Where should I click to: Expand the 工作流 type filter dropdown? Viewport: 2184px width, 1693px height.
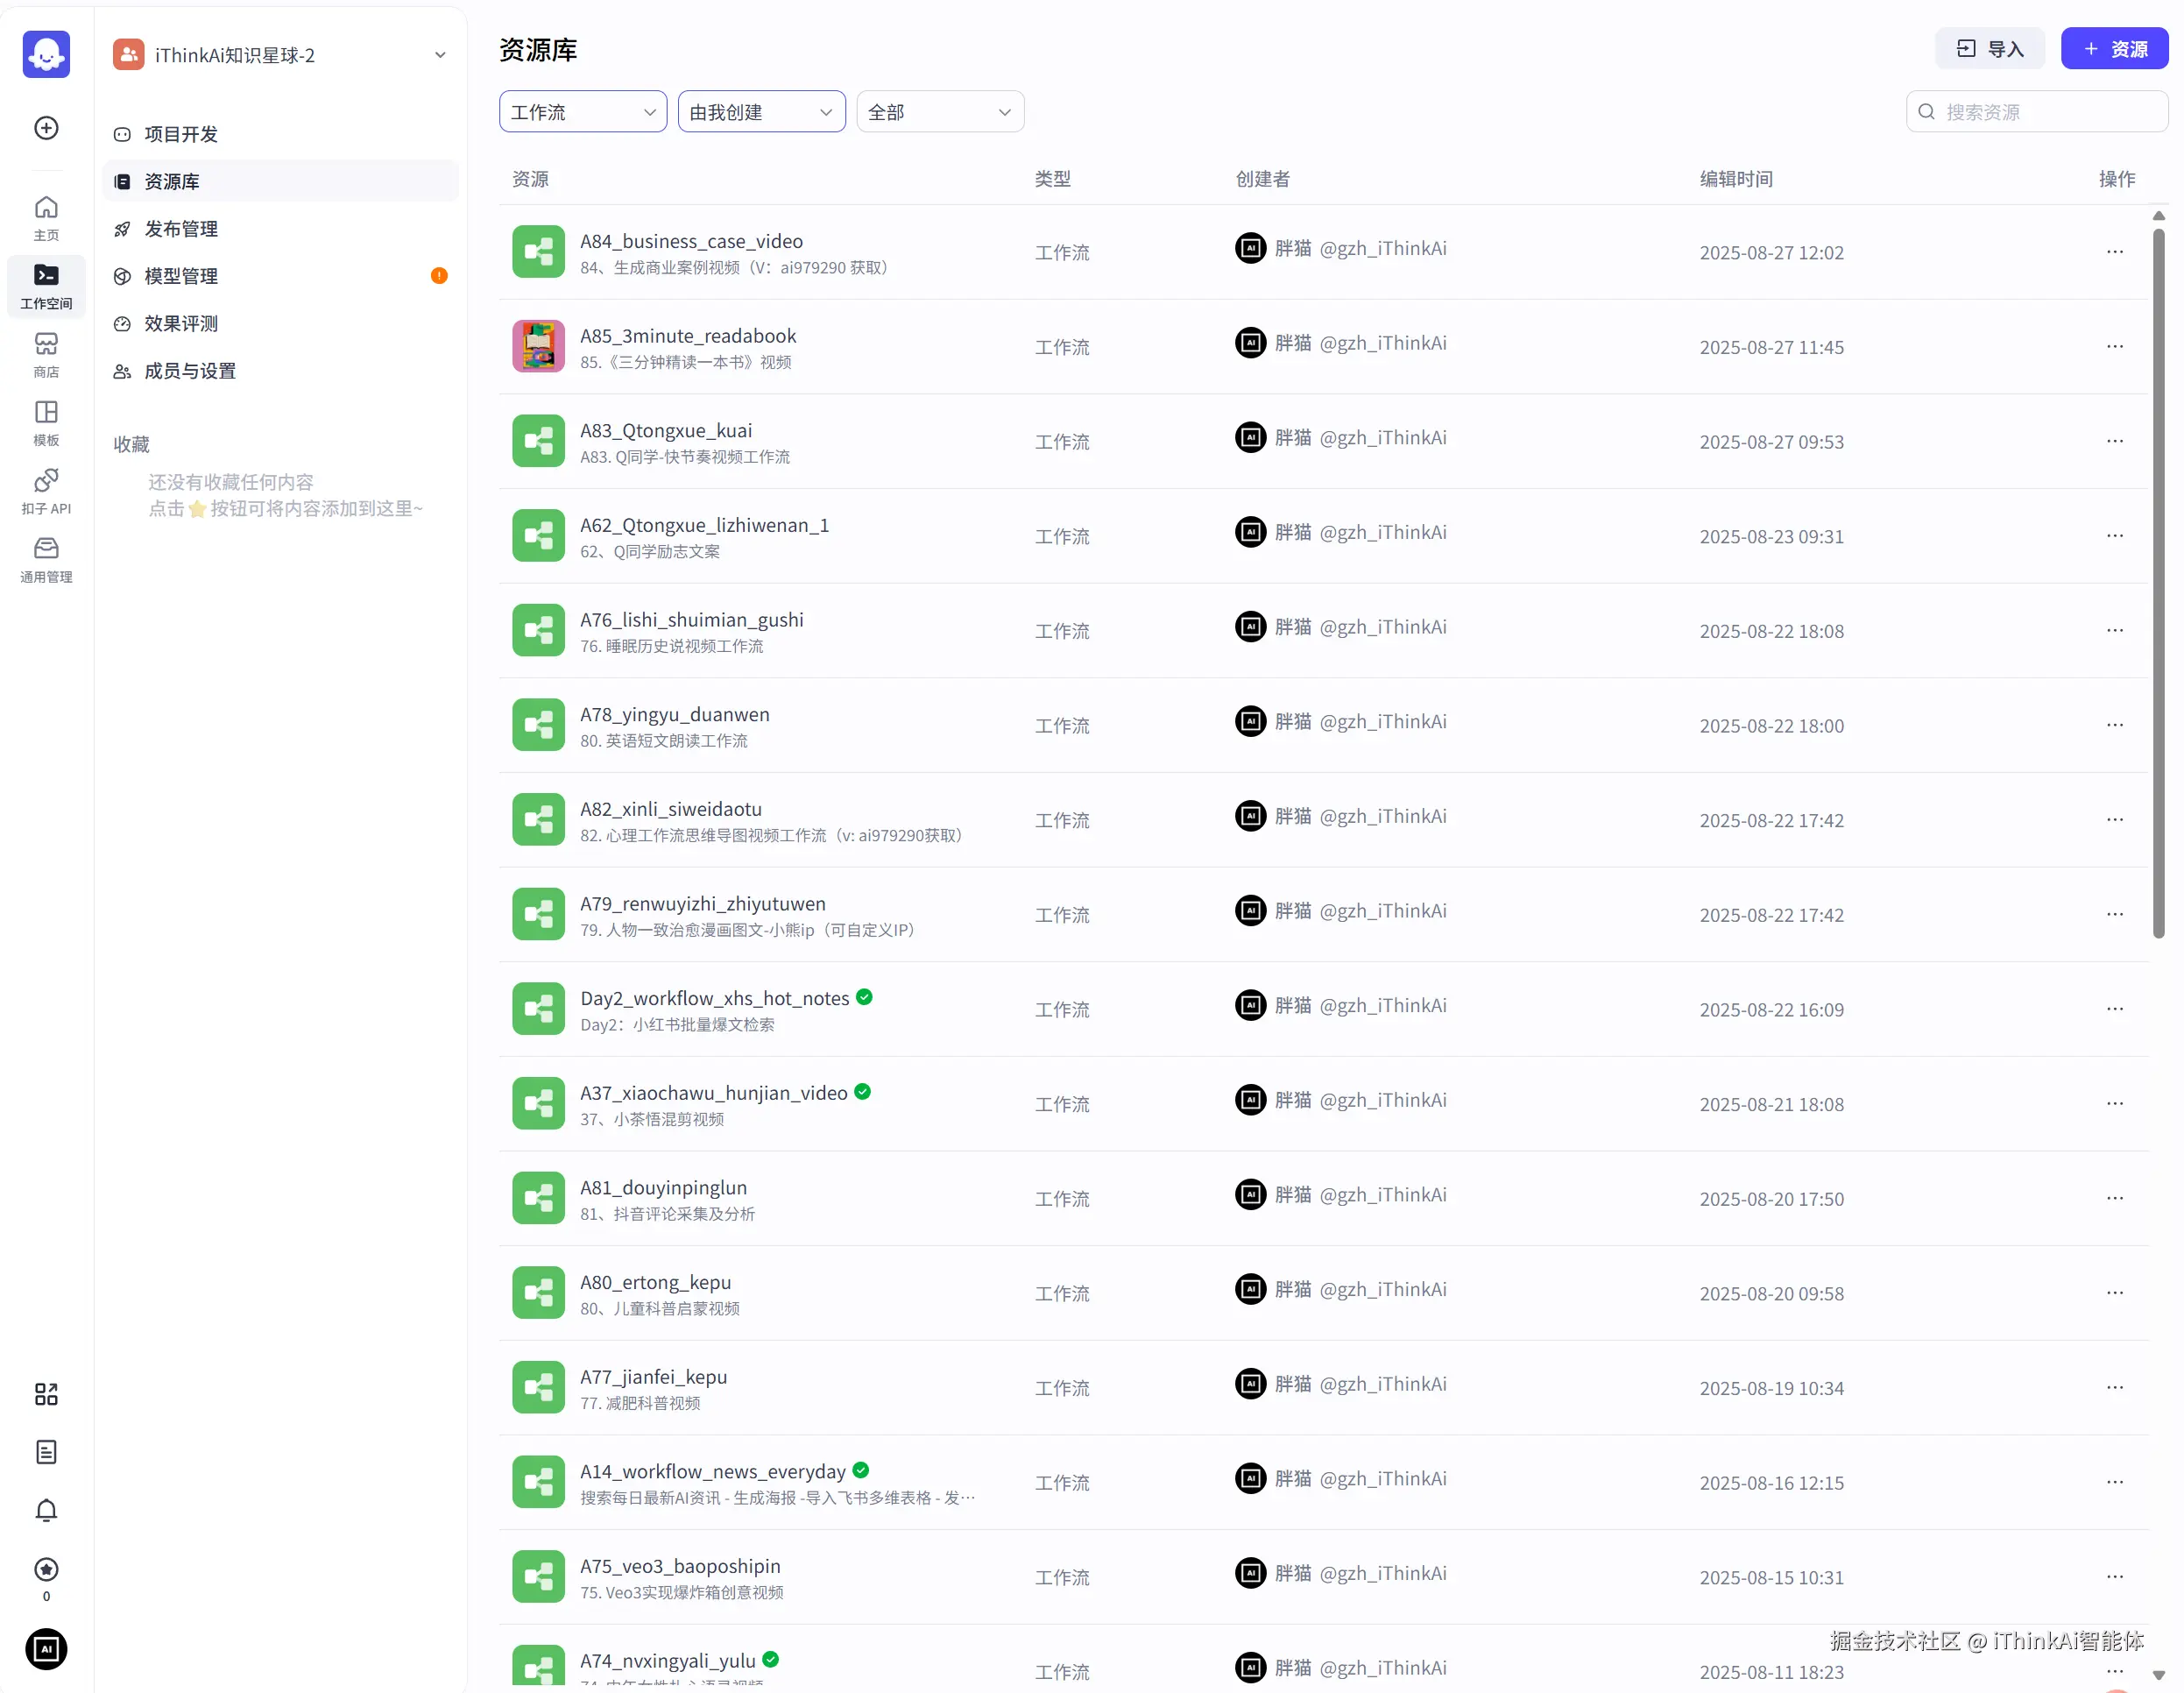point(583,112)
